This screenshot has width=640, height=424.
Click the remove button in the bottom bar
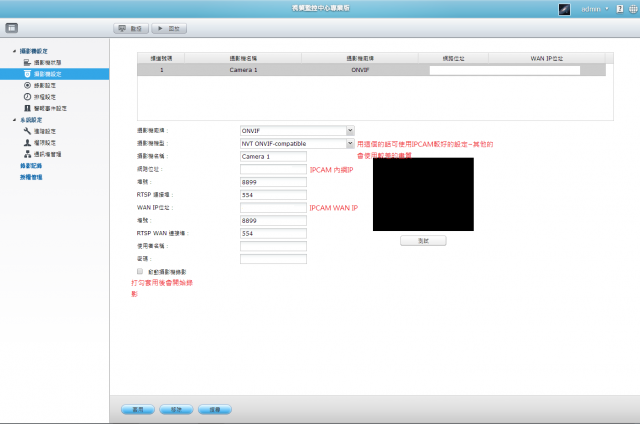(x=176, y=409)
